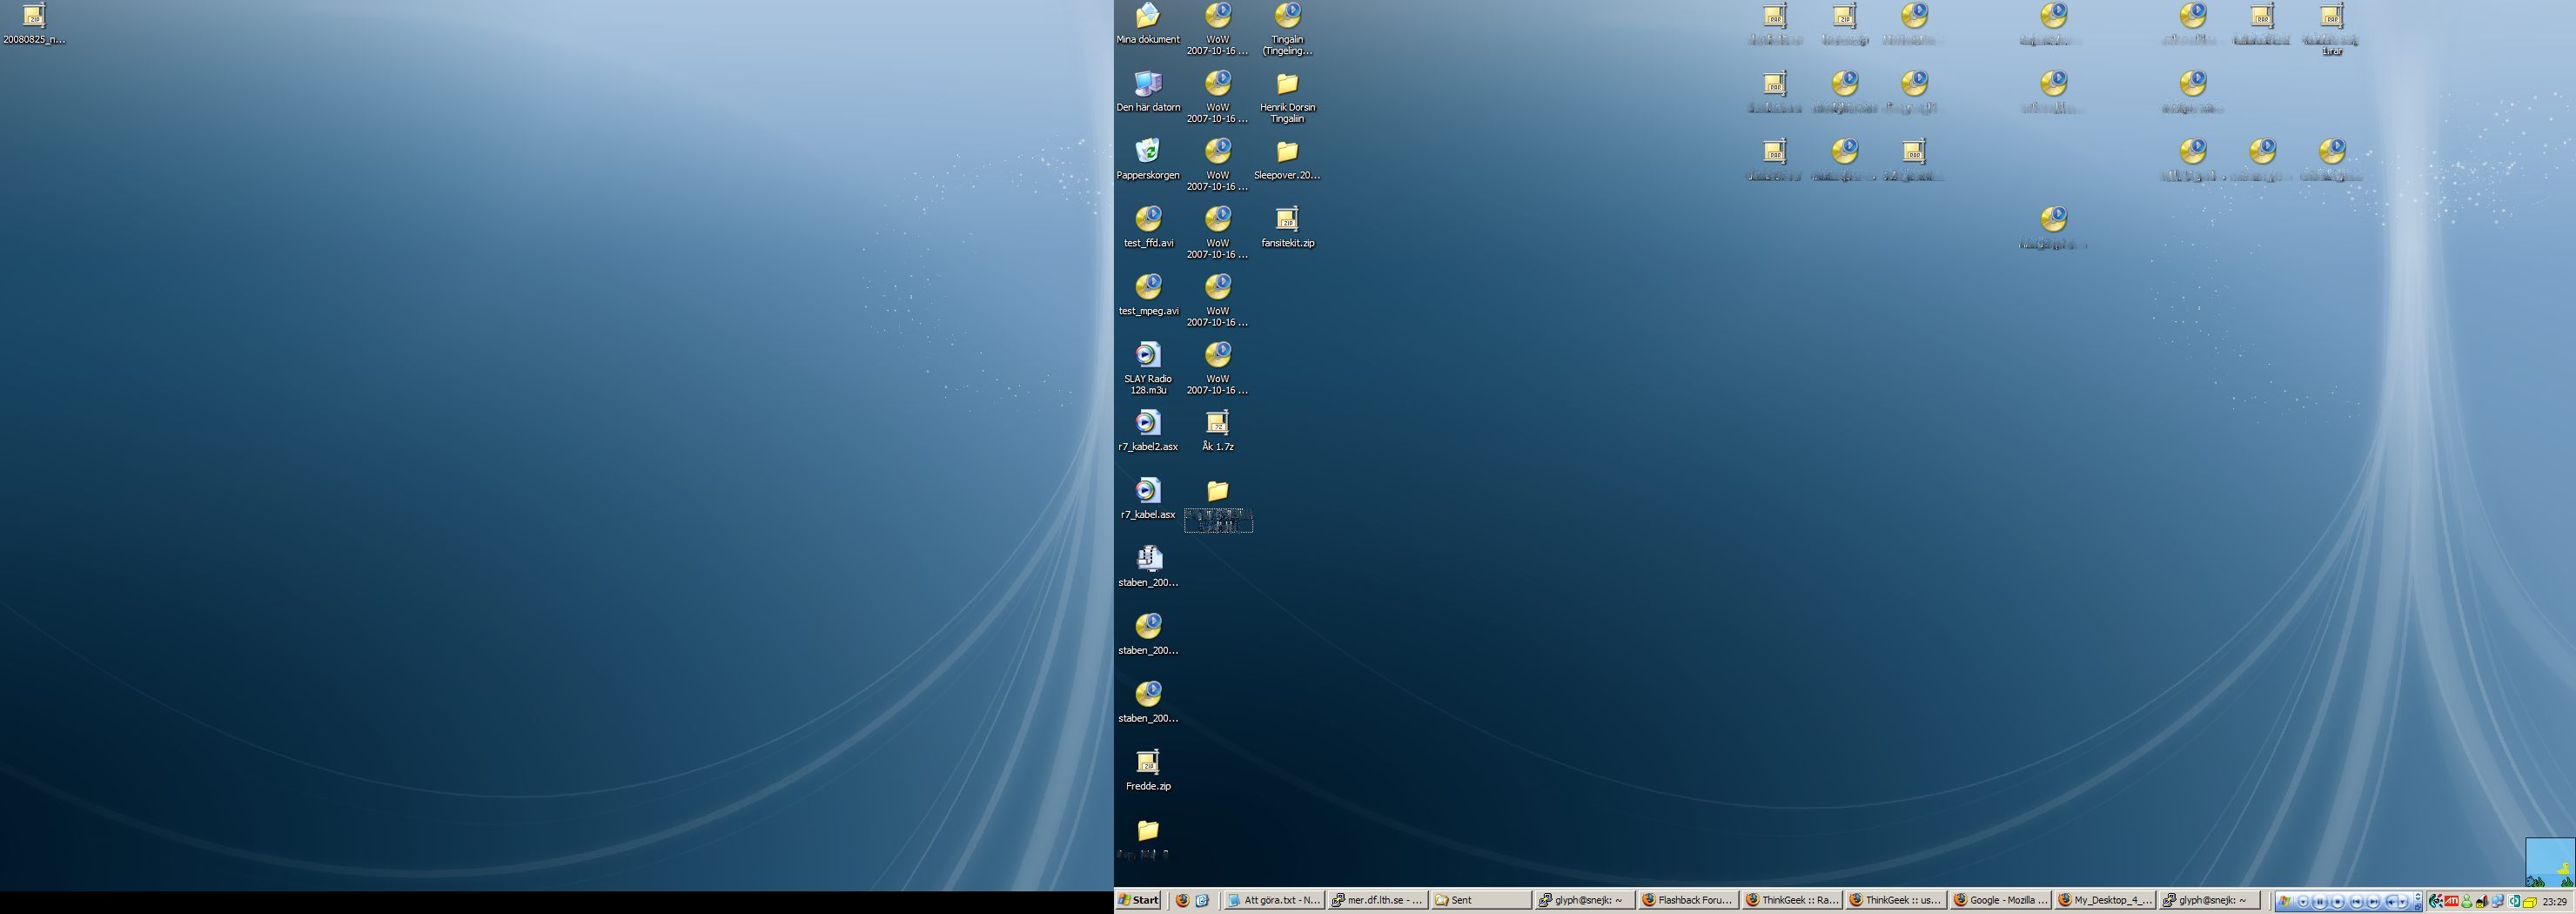Select the r7_kabel.asx file
Viewport: 2576px width, 914px height.
point(1148,500)
